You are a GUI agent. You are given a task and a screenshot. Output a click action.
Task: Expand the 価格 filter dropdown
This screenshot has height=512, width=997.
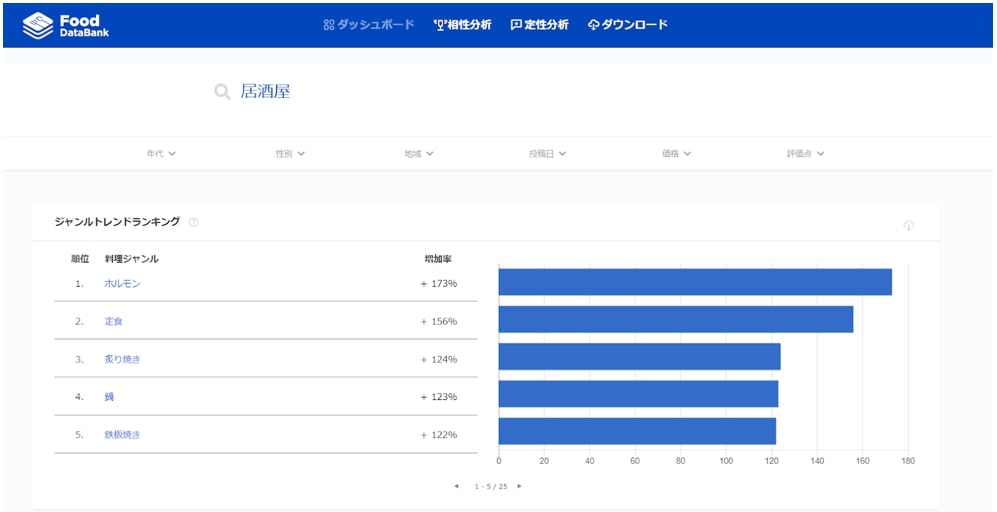click(x=676, y=154)
